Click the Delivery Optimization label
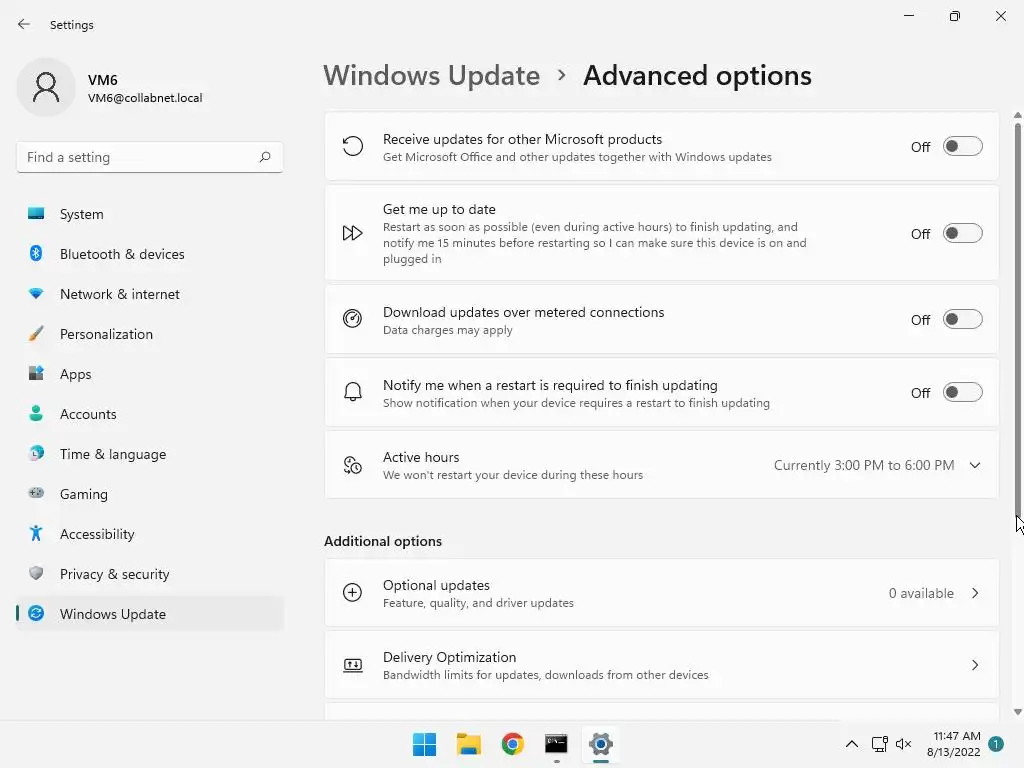The width and height of the screenshot is (1024, 768). [x=449, y=657]
